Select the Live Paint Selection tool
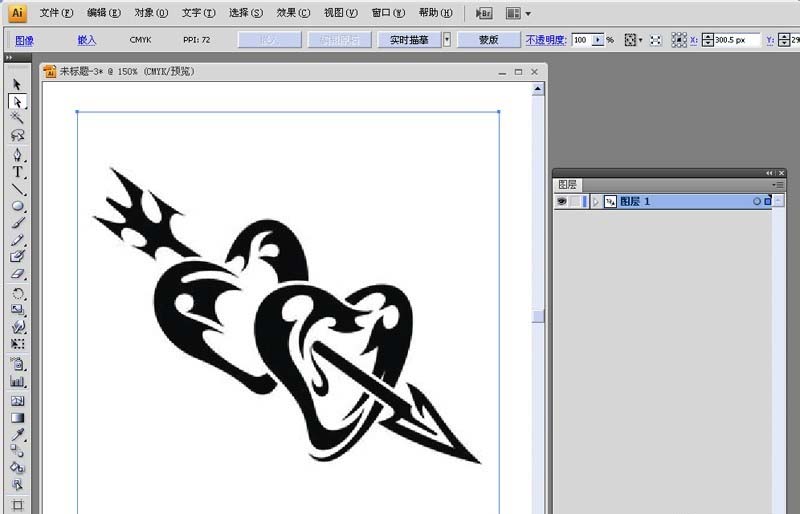This screenshot has height=514, width=800. (x=17, y=484)
